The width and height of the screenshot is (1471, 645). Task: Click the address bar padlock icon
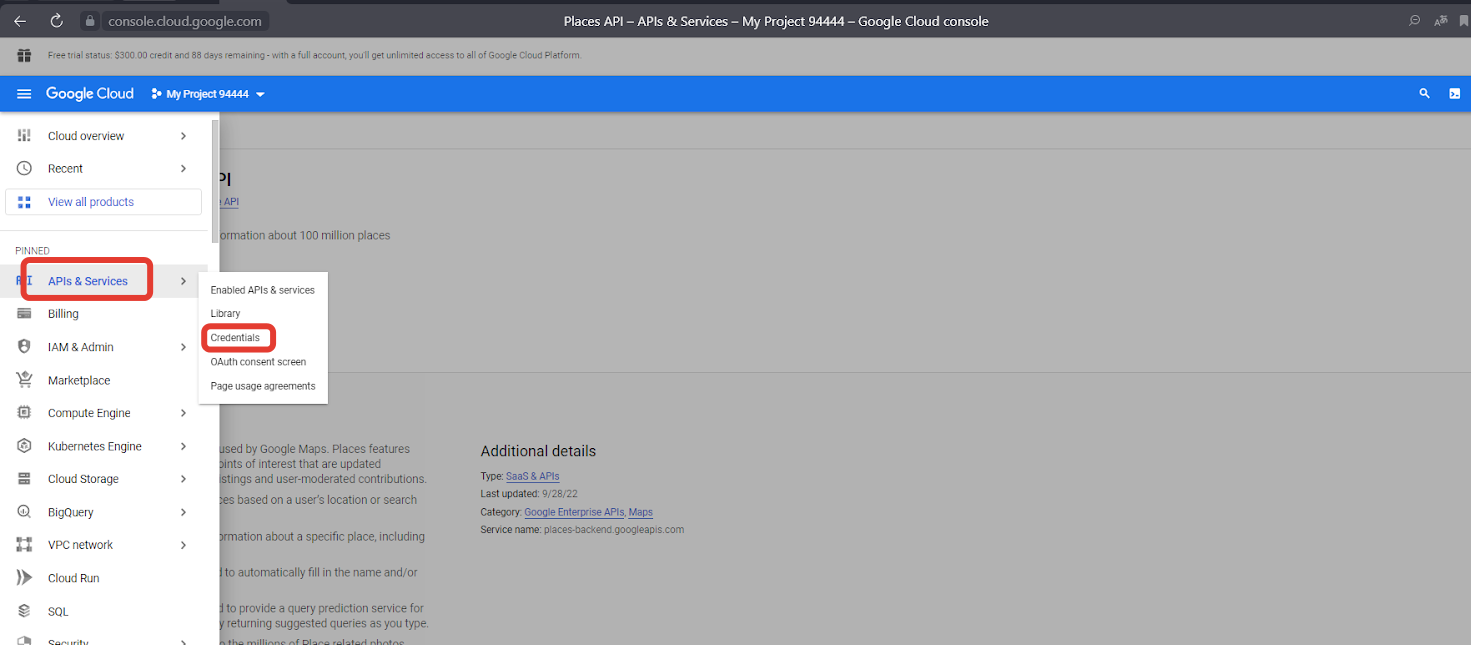(89, 21)
